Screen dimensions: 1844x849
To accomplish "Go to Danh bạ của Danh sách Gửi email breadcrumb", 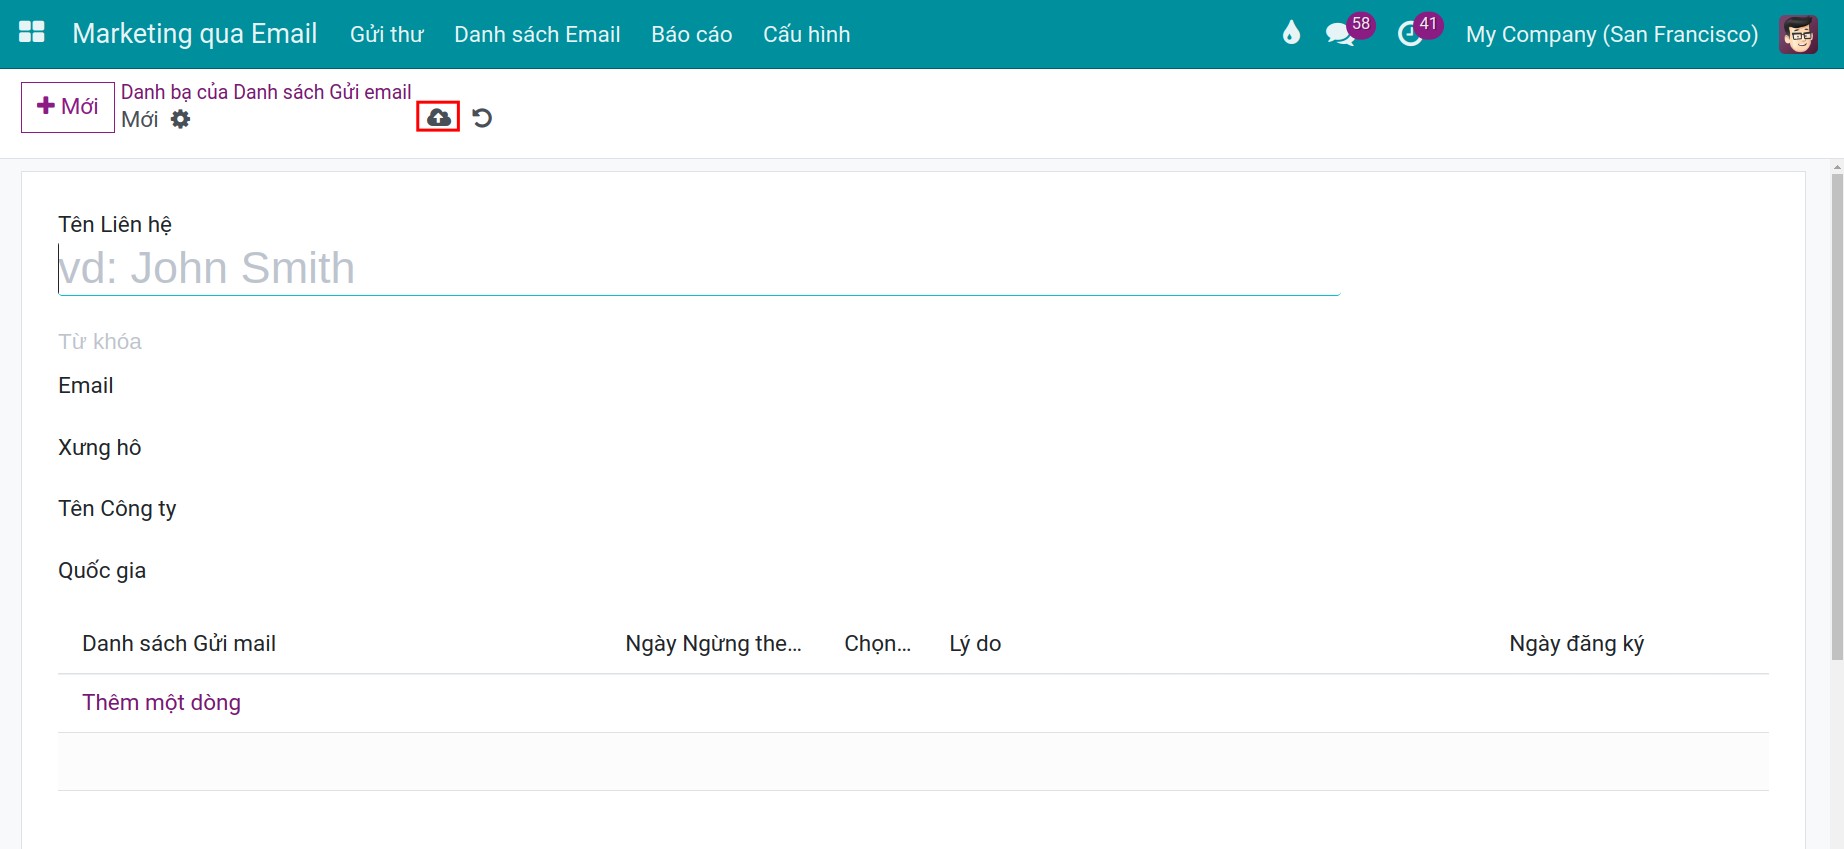I will (266, 92).
